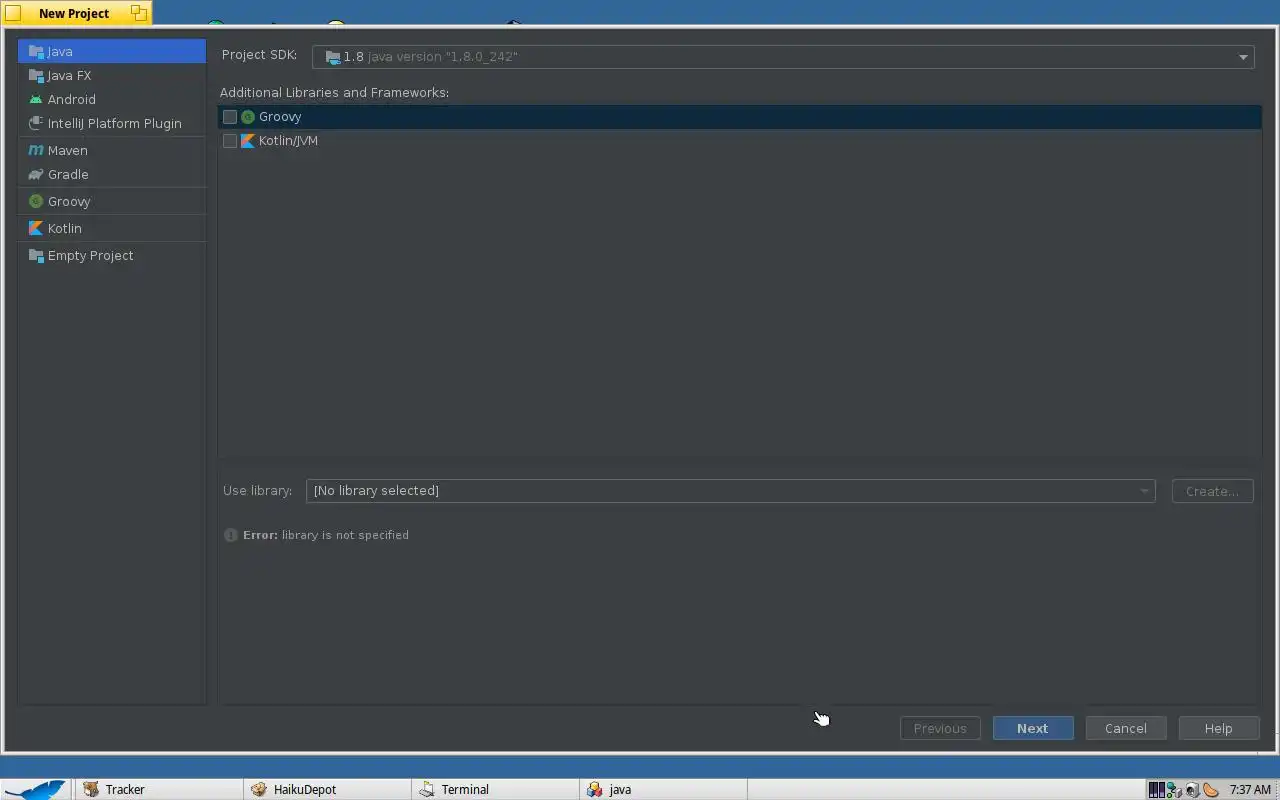
Task: Click the Project SDK dropdown arrow
Action: 1243,57
